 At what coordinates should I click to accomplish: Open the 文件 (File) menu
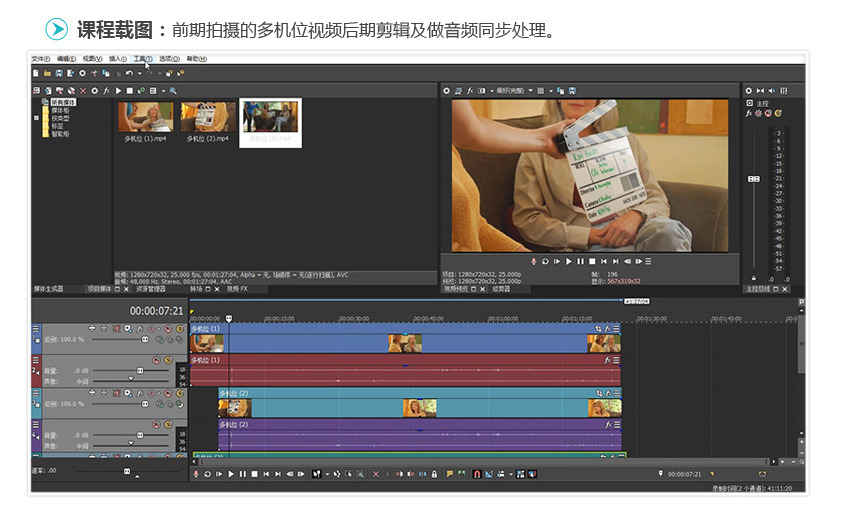41,59
